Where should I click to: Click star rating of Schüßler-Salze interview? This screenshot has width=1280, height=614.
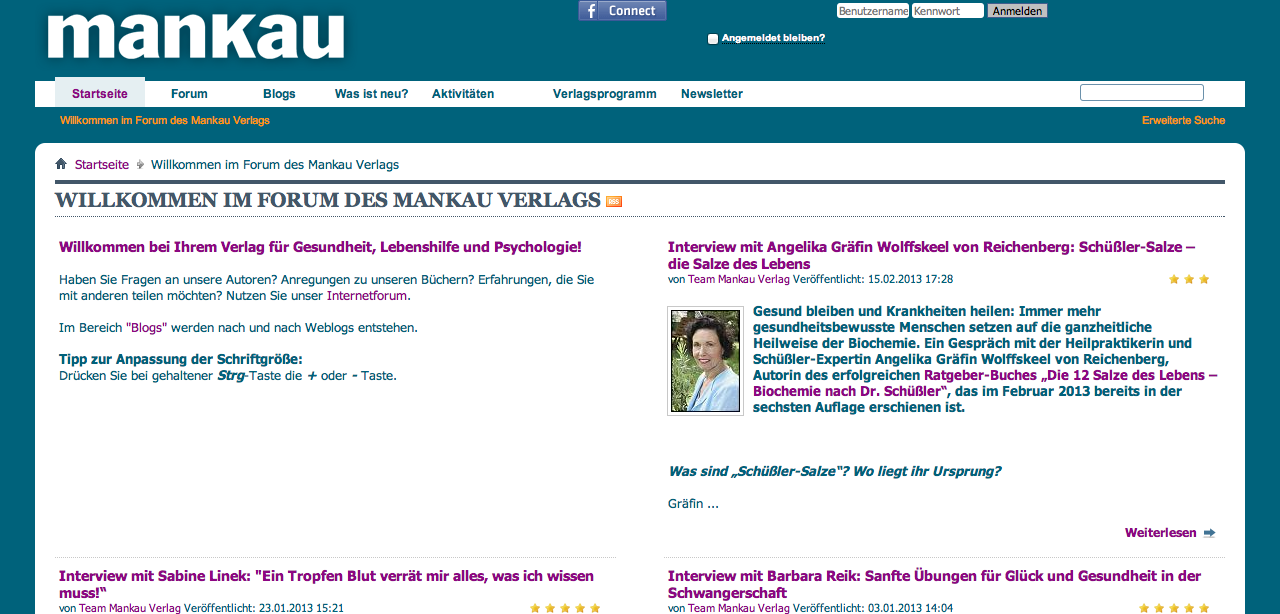click(1189, 280)
